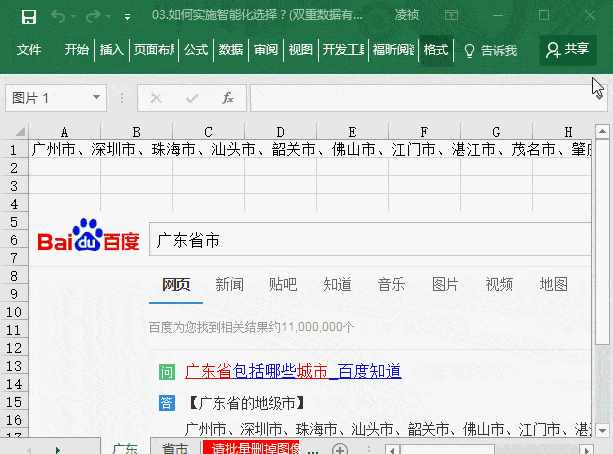This screenshot has width=613, height=454.
Task: Open the 公式 ribbon tab
Action: click(196, 50)
